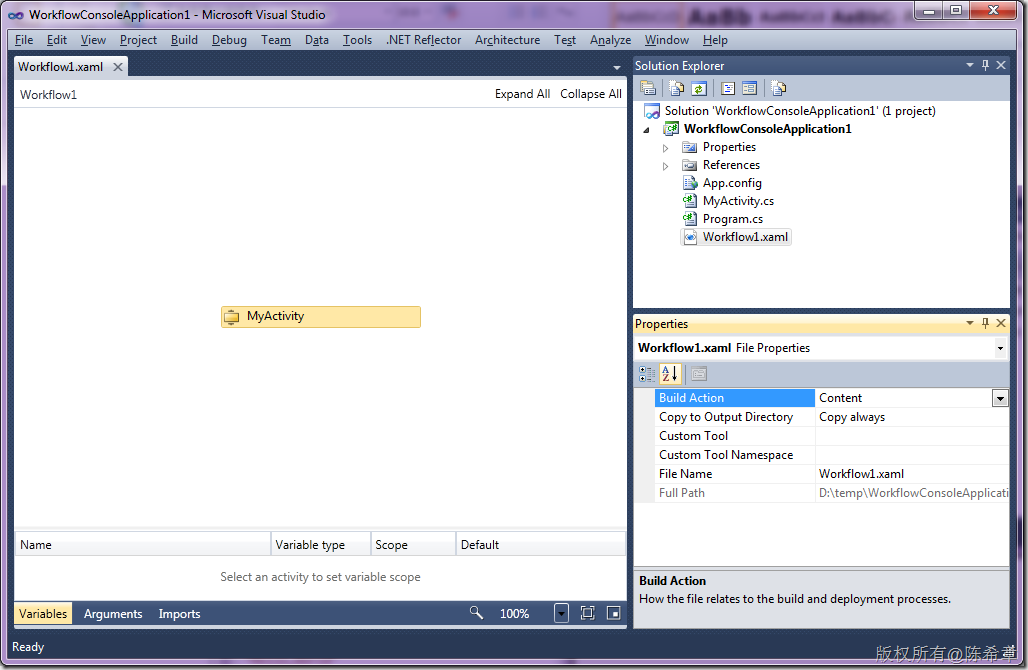This screenshot has height=670, width=1028.
Task: Click Collapse All in designer
Action: tap(591, 94)
